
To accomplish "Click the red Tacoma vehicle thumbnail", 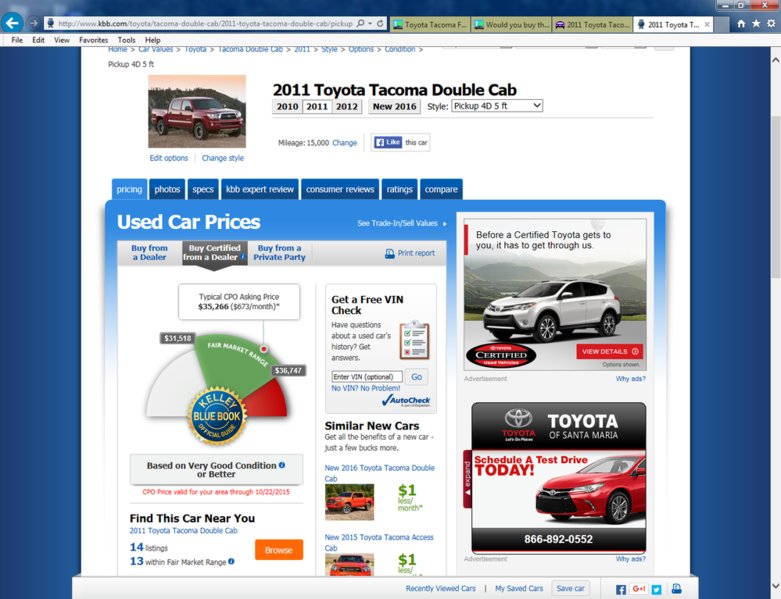I will click(x=197, y=112).
